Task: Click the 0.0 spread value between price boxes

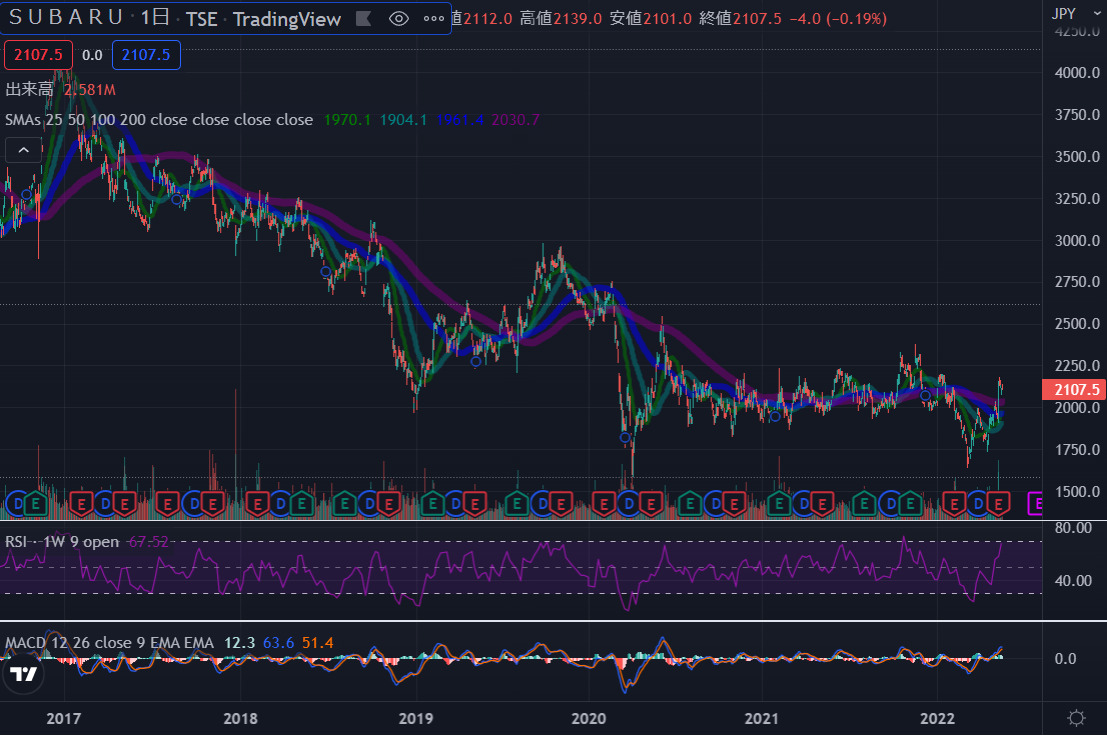Action: (x=92, y=55)
